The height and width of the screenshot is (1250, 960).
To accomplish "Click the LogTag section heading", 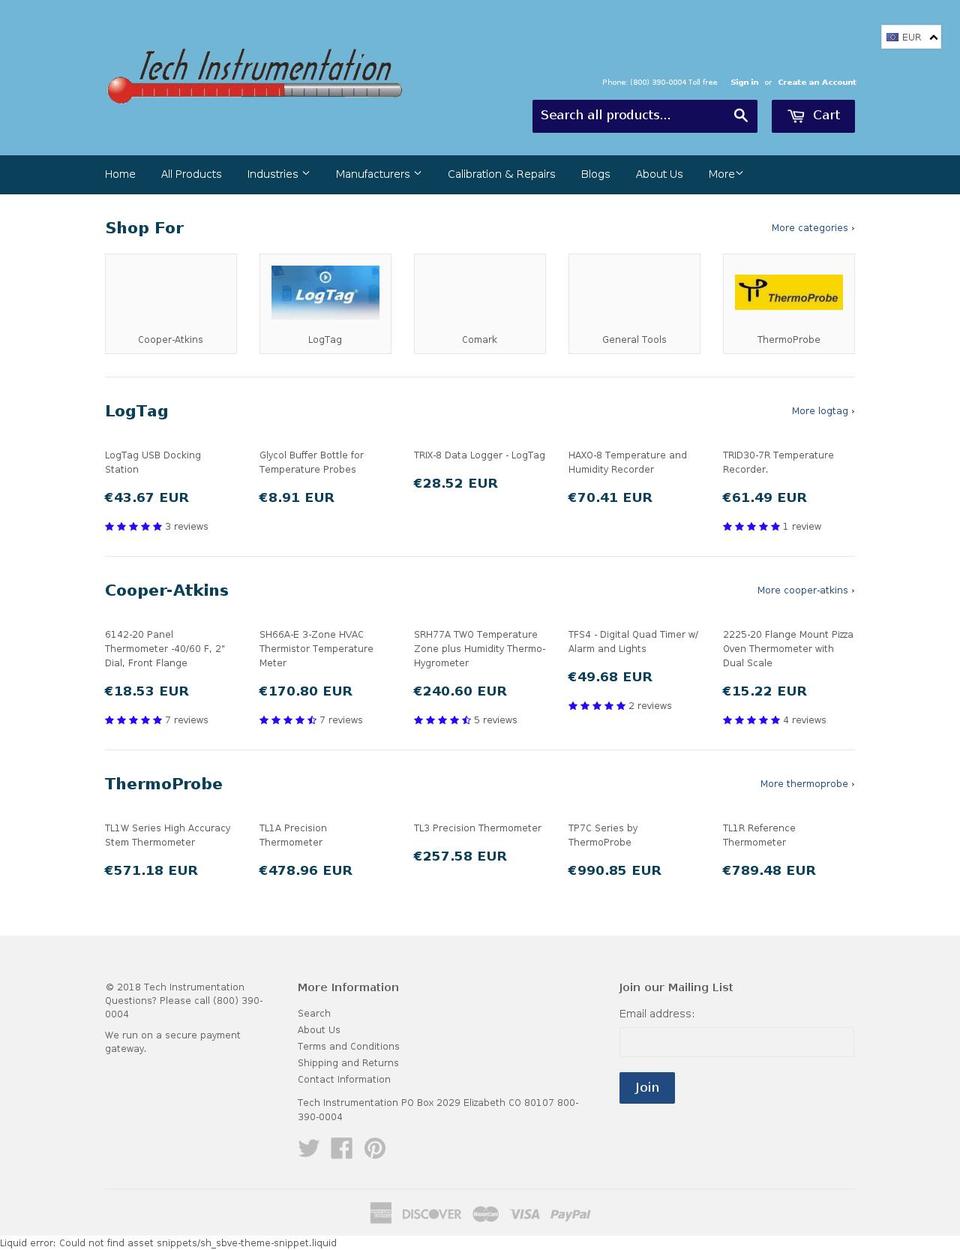I will click(x=137, y=411).
